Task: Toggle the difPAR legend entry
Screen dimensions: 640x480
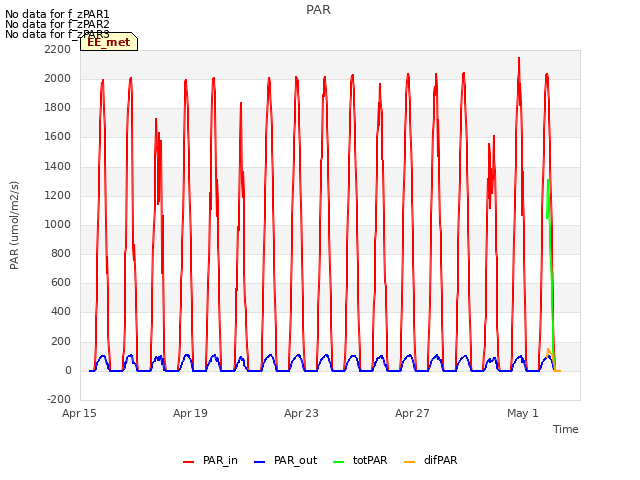Action: (431, 460)
